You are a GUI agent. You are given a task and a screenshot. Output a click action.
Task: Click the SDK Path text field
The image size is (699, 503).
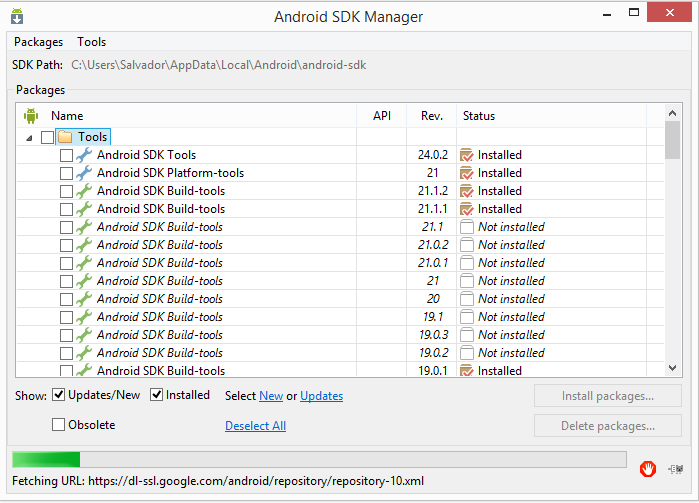coord(219,65)
